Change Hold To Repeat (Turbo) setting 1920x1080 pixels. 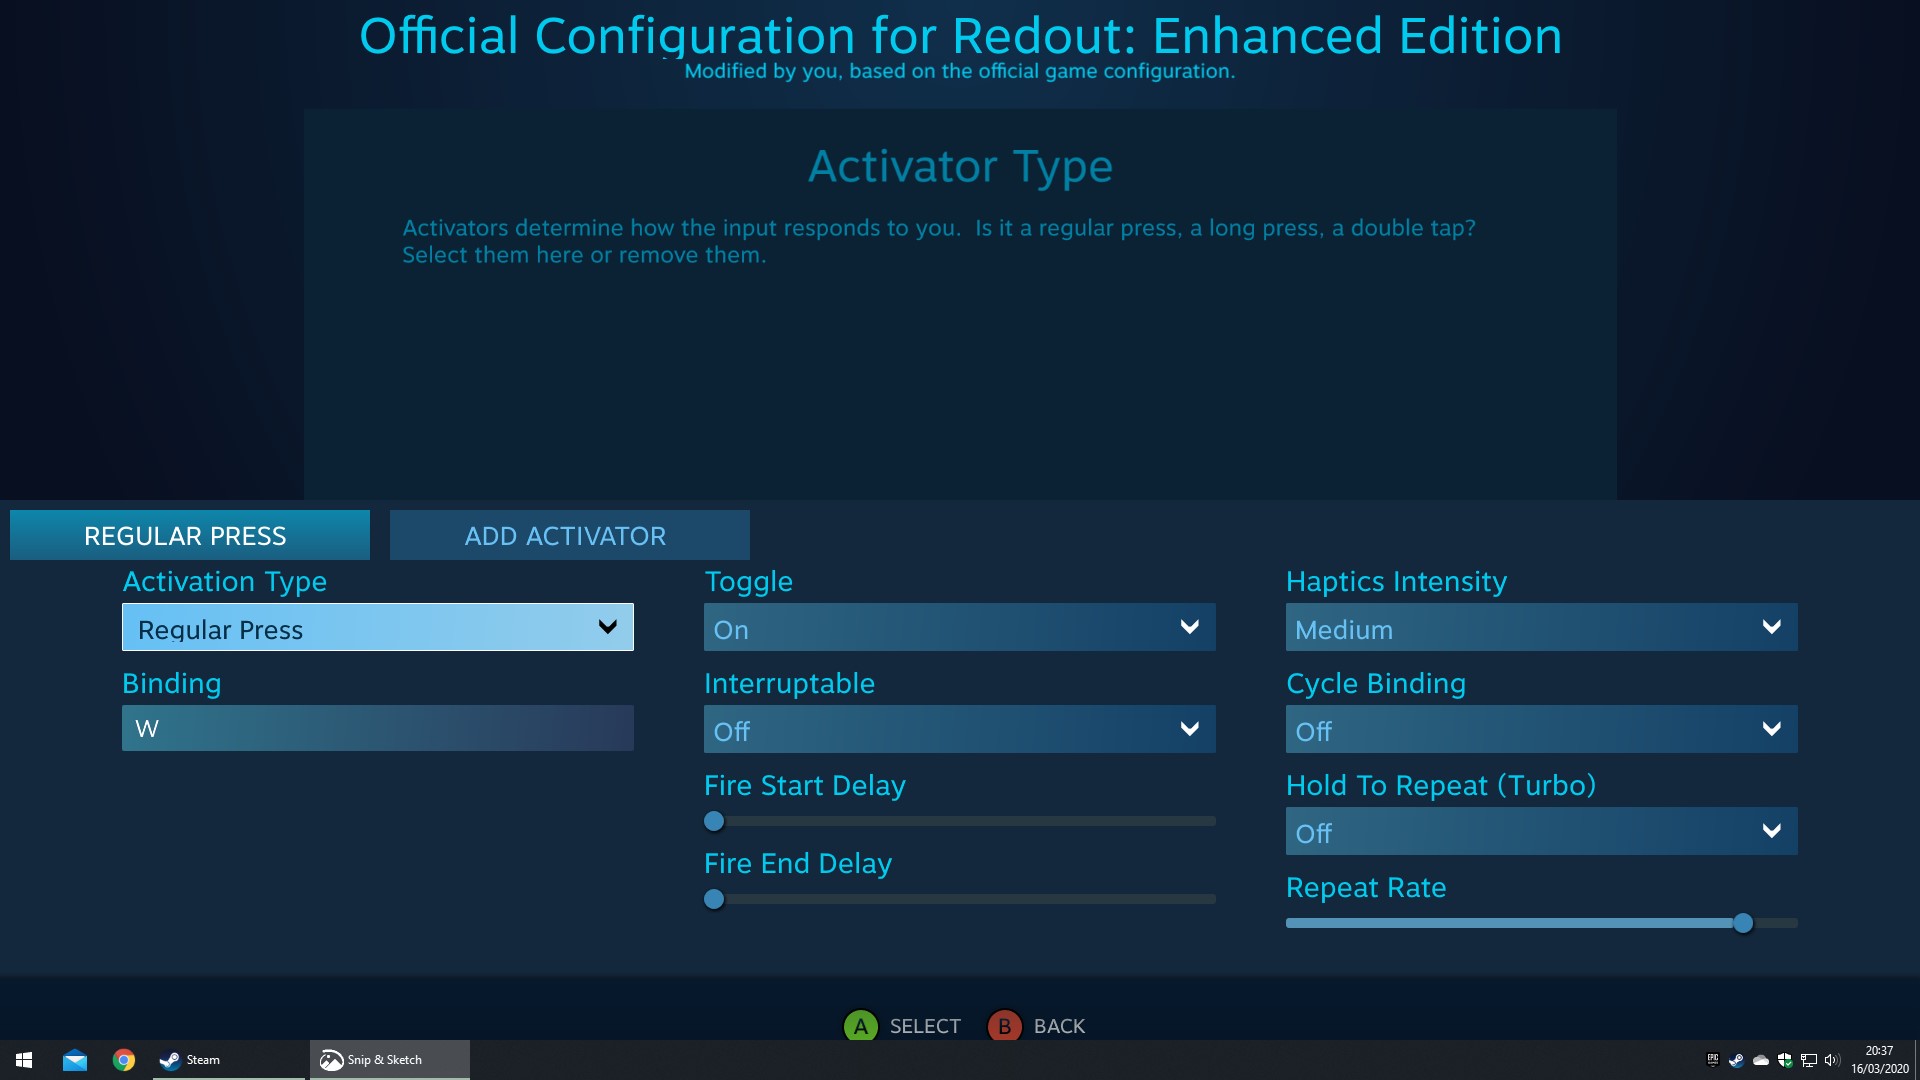1541,832
